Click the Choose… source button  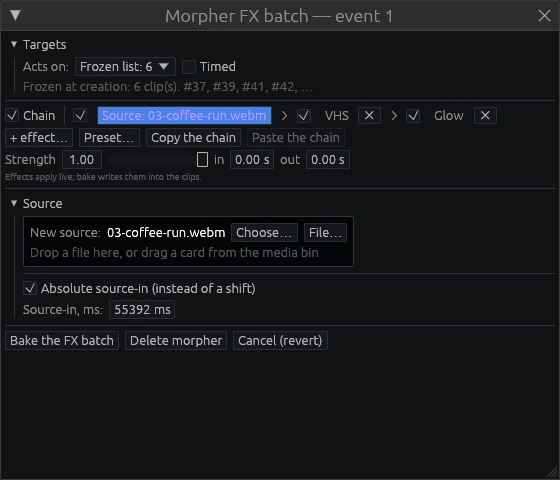point(264,232)
